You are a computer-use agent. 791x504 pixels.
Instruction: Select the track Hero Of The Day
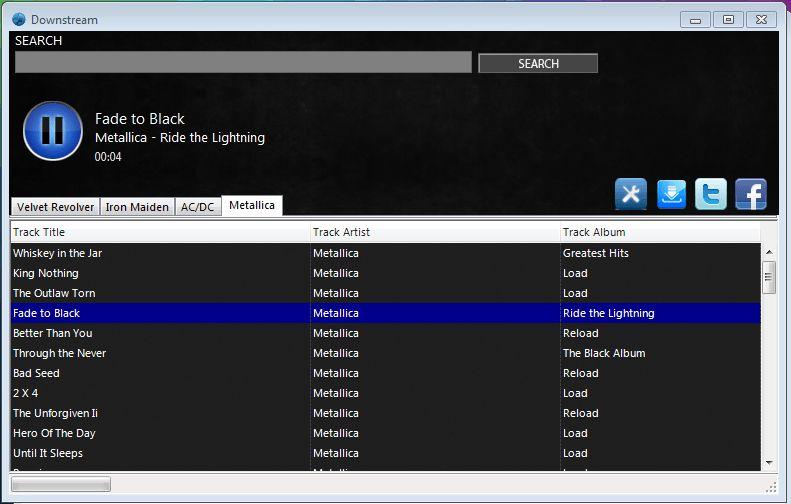[385, 433]
